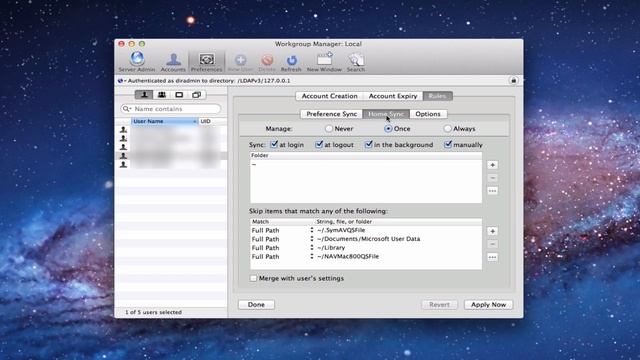Click the Apply Now button
This screenshot has width=640, height=360.
[488, 304]
